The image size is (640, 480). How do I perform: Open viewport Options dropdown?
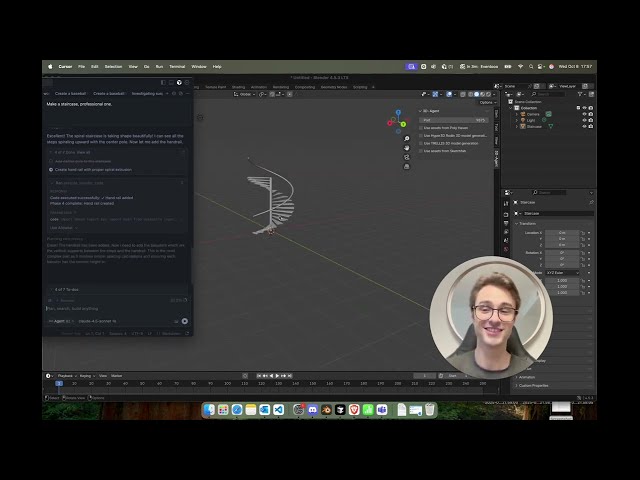click(x=487, y=102)
